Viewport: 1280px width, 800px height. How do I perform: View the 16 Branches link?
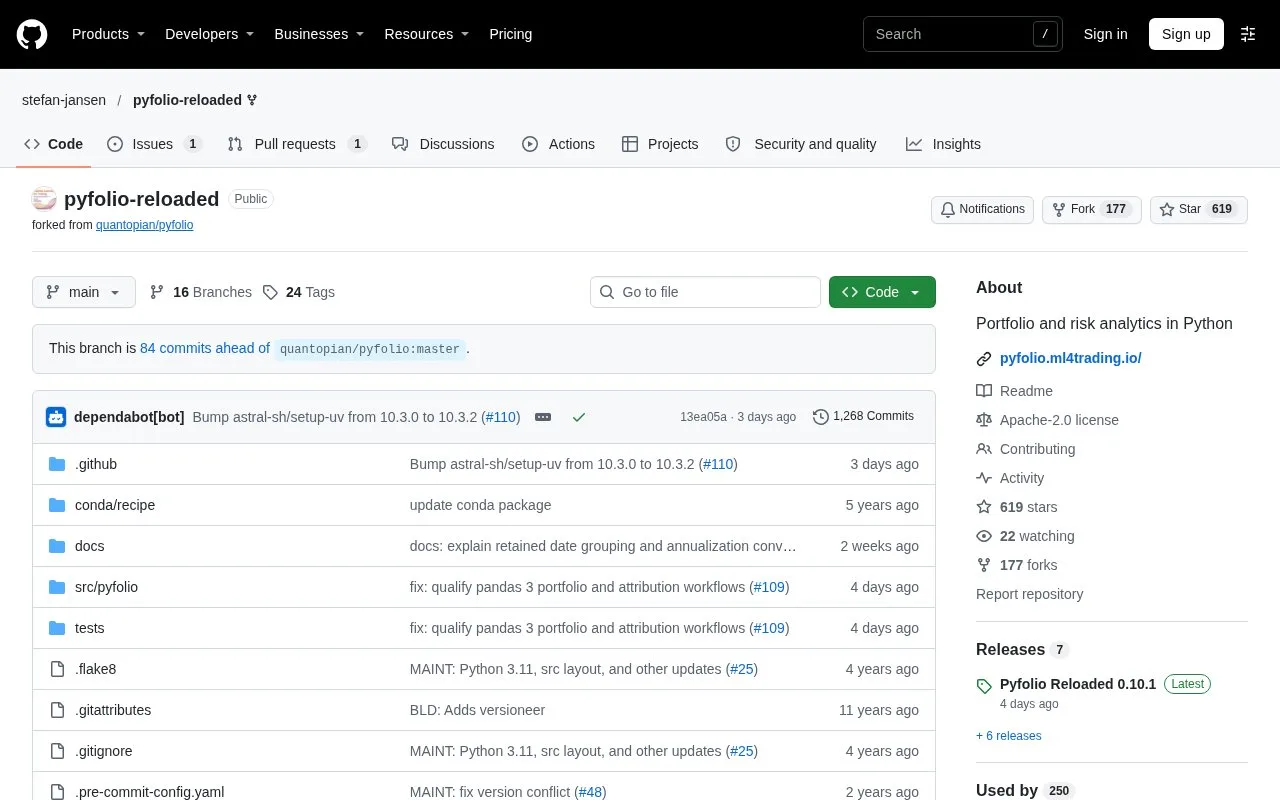(x=200, y=292)
